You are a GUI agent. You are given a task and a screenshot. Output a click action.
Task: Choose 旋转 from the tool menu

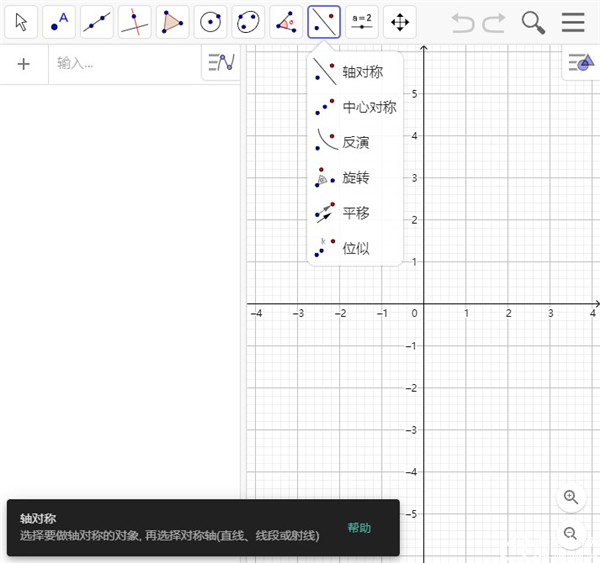(355, 178)
